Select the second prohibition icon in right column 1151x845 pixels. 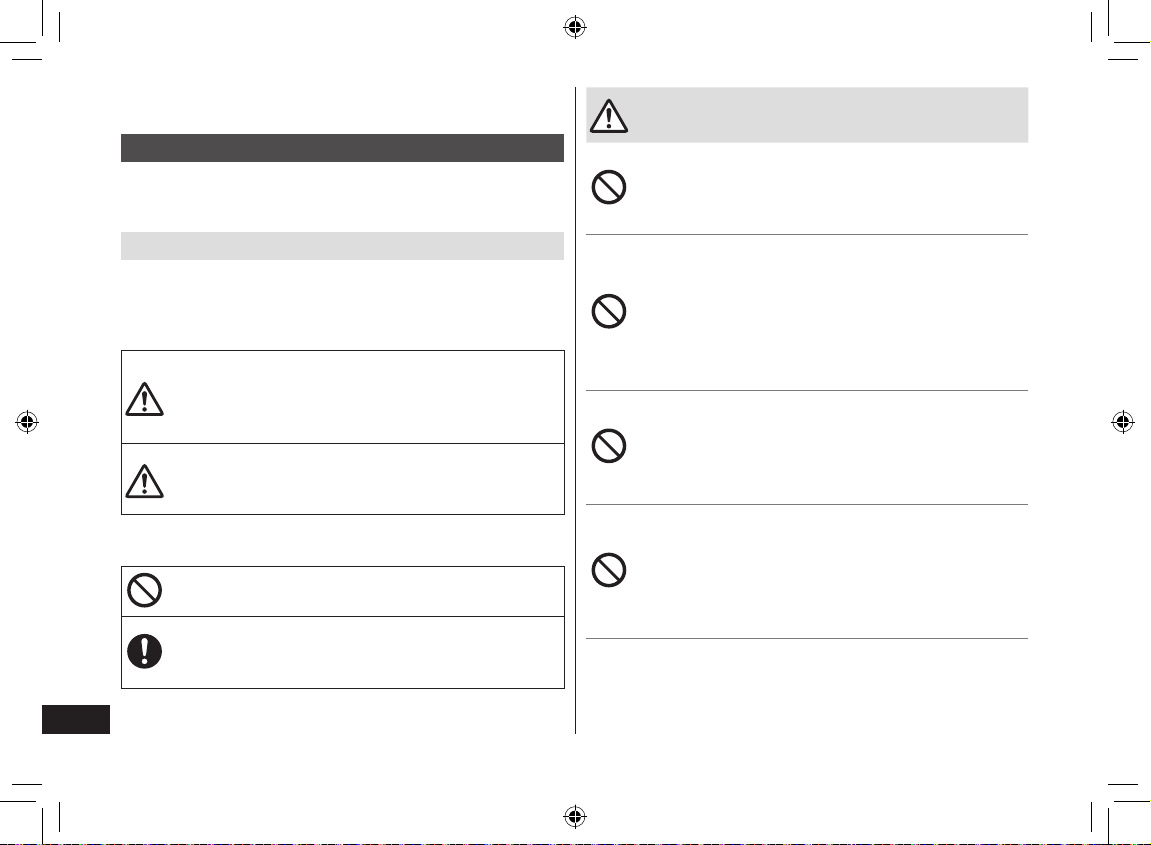[x=609, y=311]
